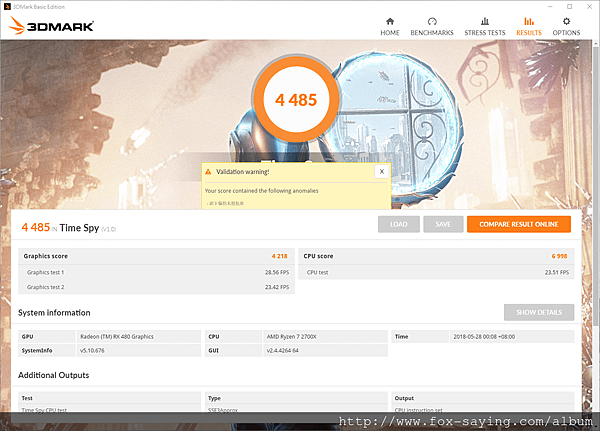Image resolution: width=600 pixels, height=431 pixels.
Task: Open the Benchmarks gauge icon
Action: pos(432,21)
